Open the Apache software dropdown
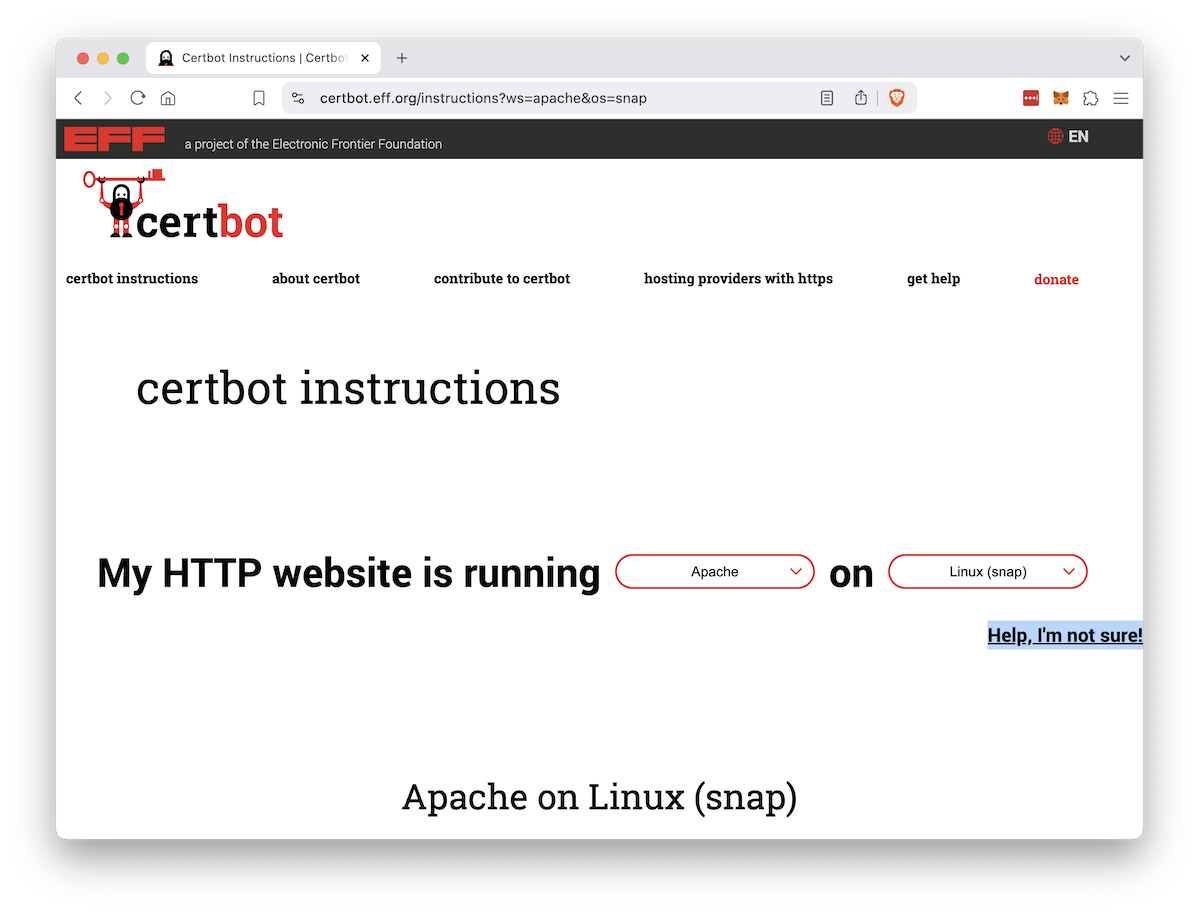 coord(714,572)
